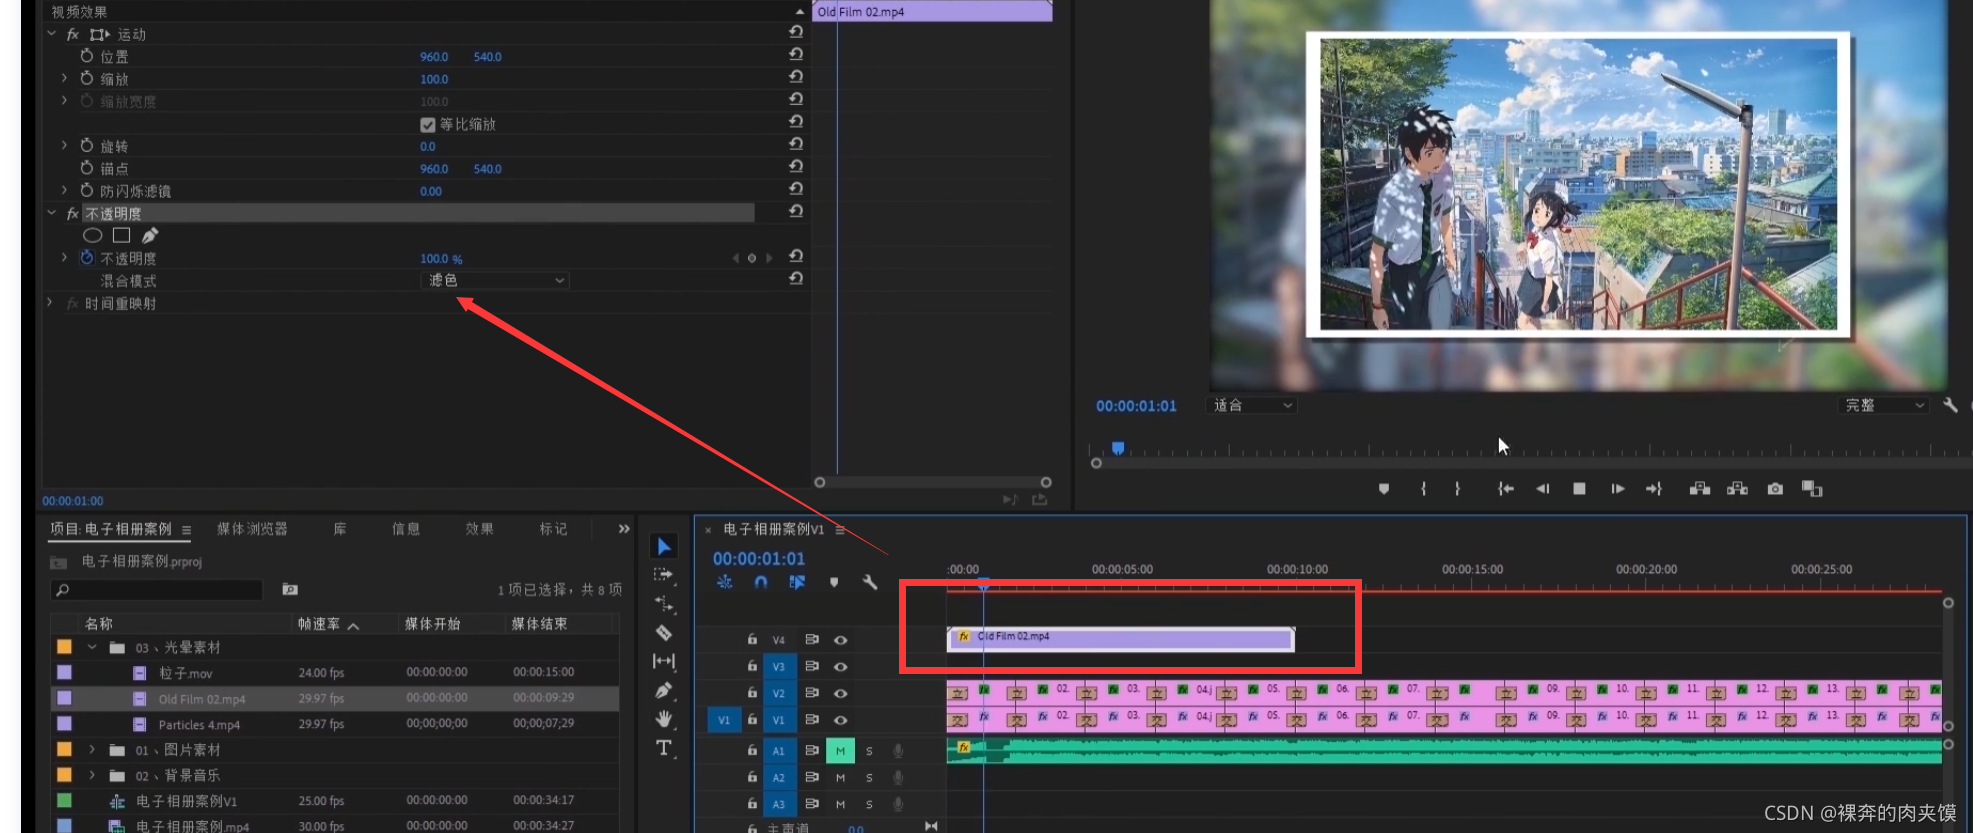Screen dimensions: 1973x833
Task: Go to In point
Action: tap(1505, 489)
